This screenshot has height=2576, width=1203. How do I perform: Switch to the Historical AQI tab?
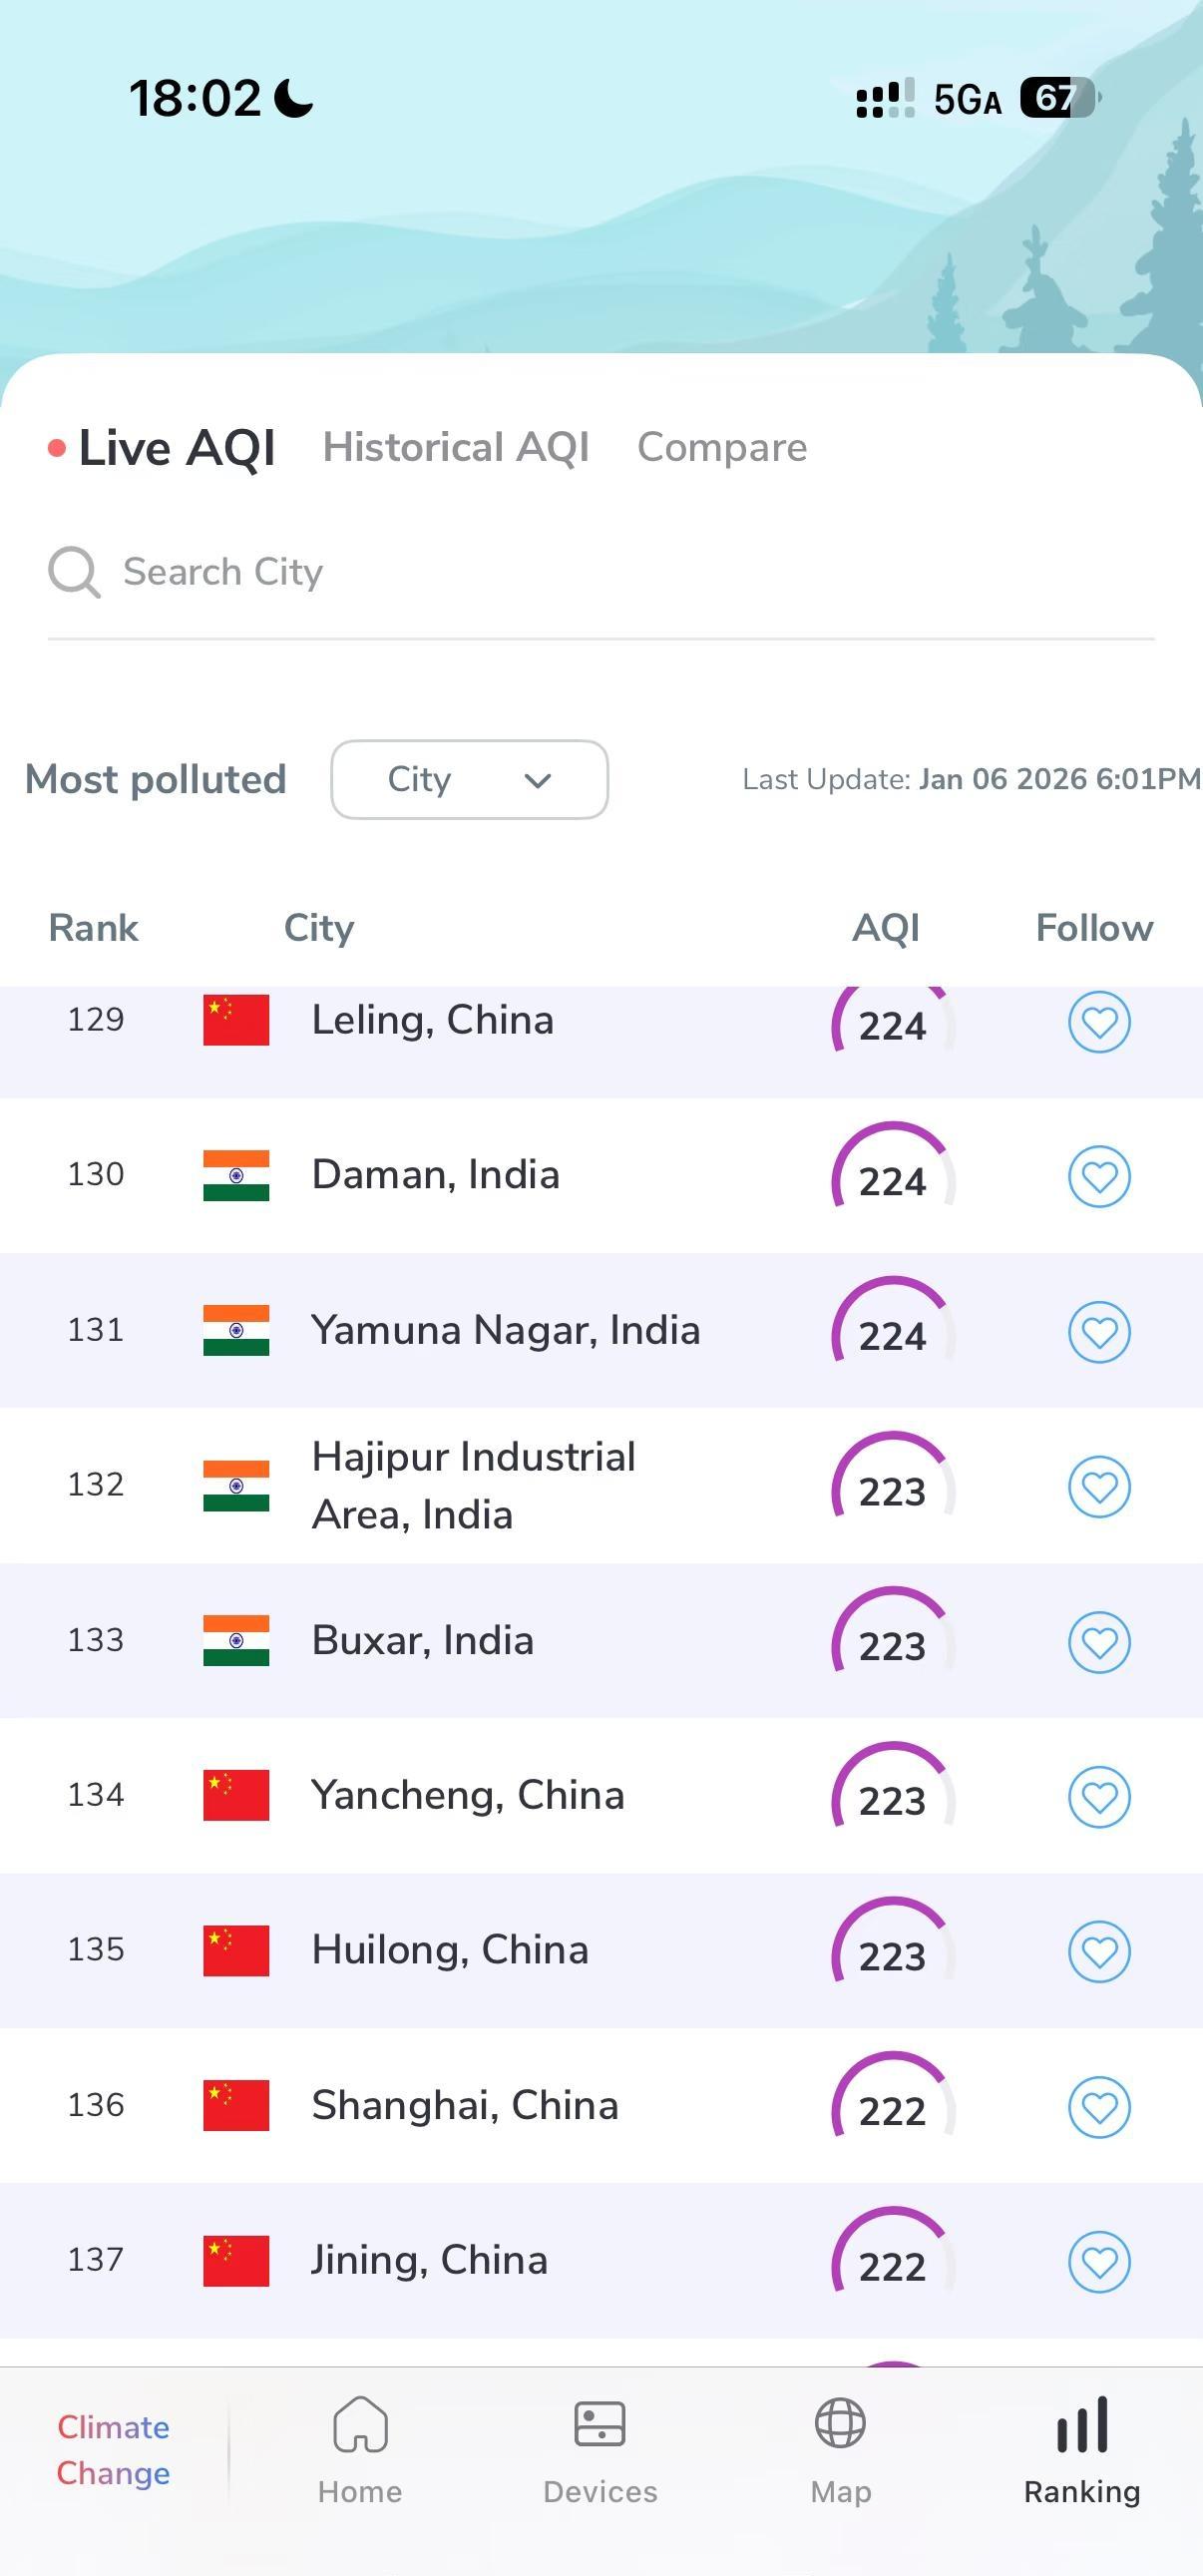[x=456, y=447]
